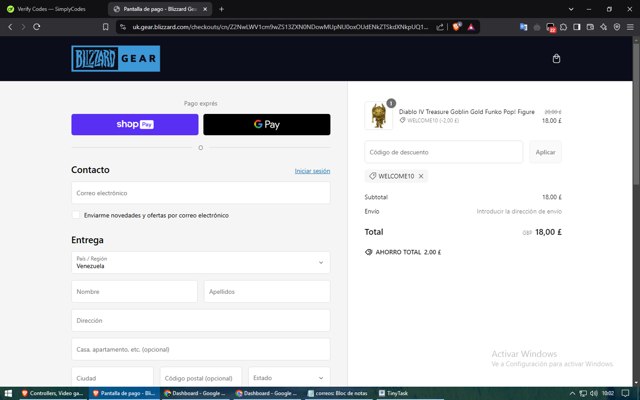Click the Correo electrónico field

[x=200, y=193]
